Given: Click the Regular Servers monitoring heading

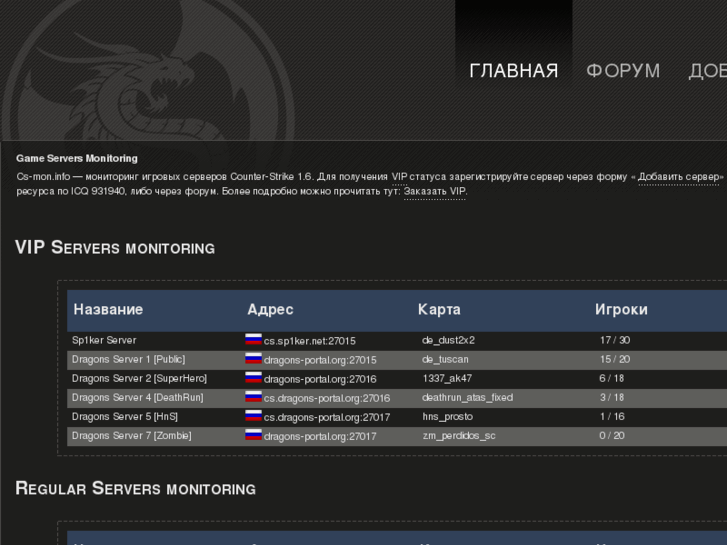Looking at the screenshot, I should 135,488.
